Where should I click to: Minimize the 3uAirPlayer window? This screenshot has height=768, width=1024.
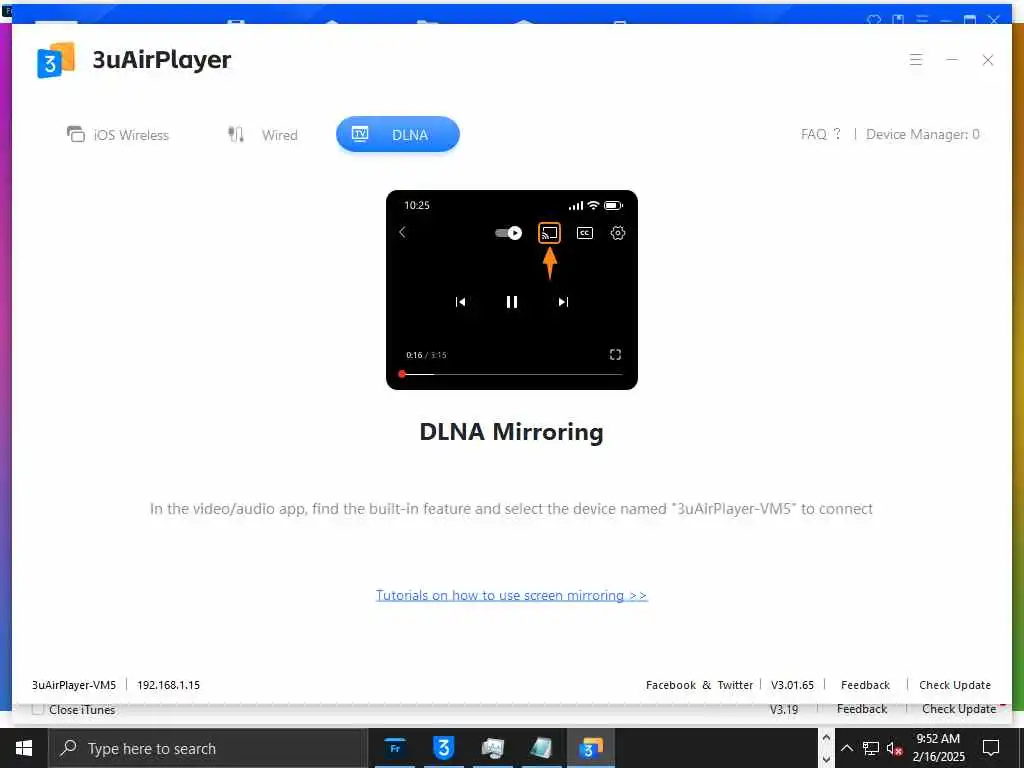click(952, 60)
